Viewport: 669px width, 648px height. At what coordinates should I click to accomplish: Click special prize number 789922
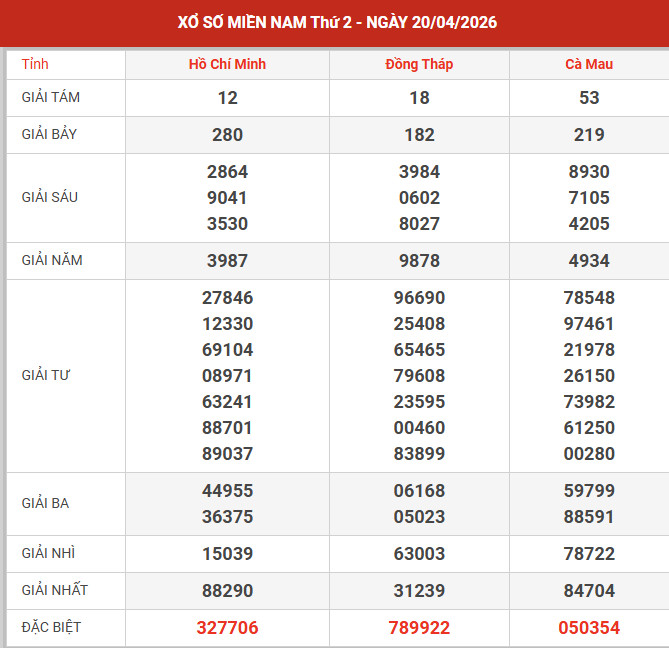click(419, 627)
